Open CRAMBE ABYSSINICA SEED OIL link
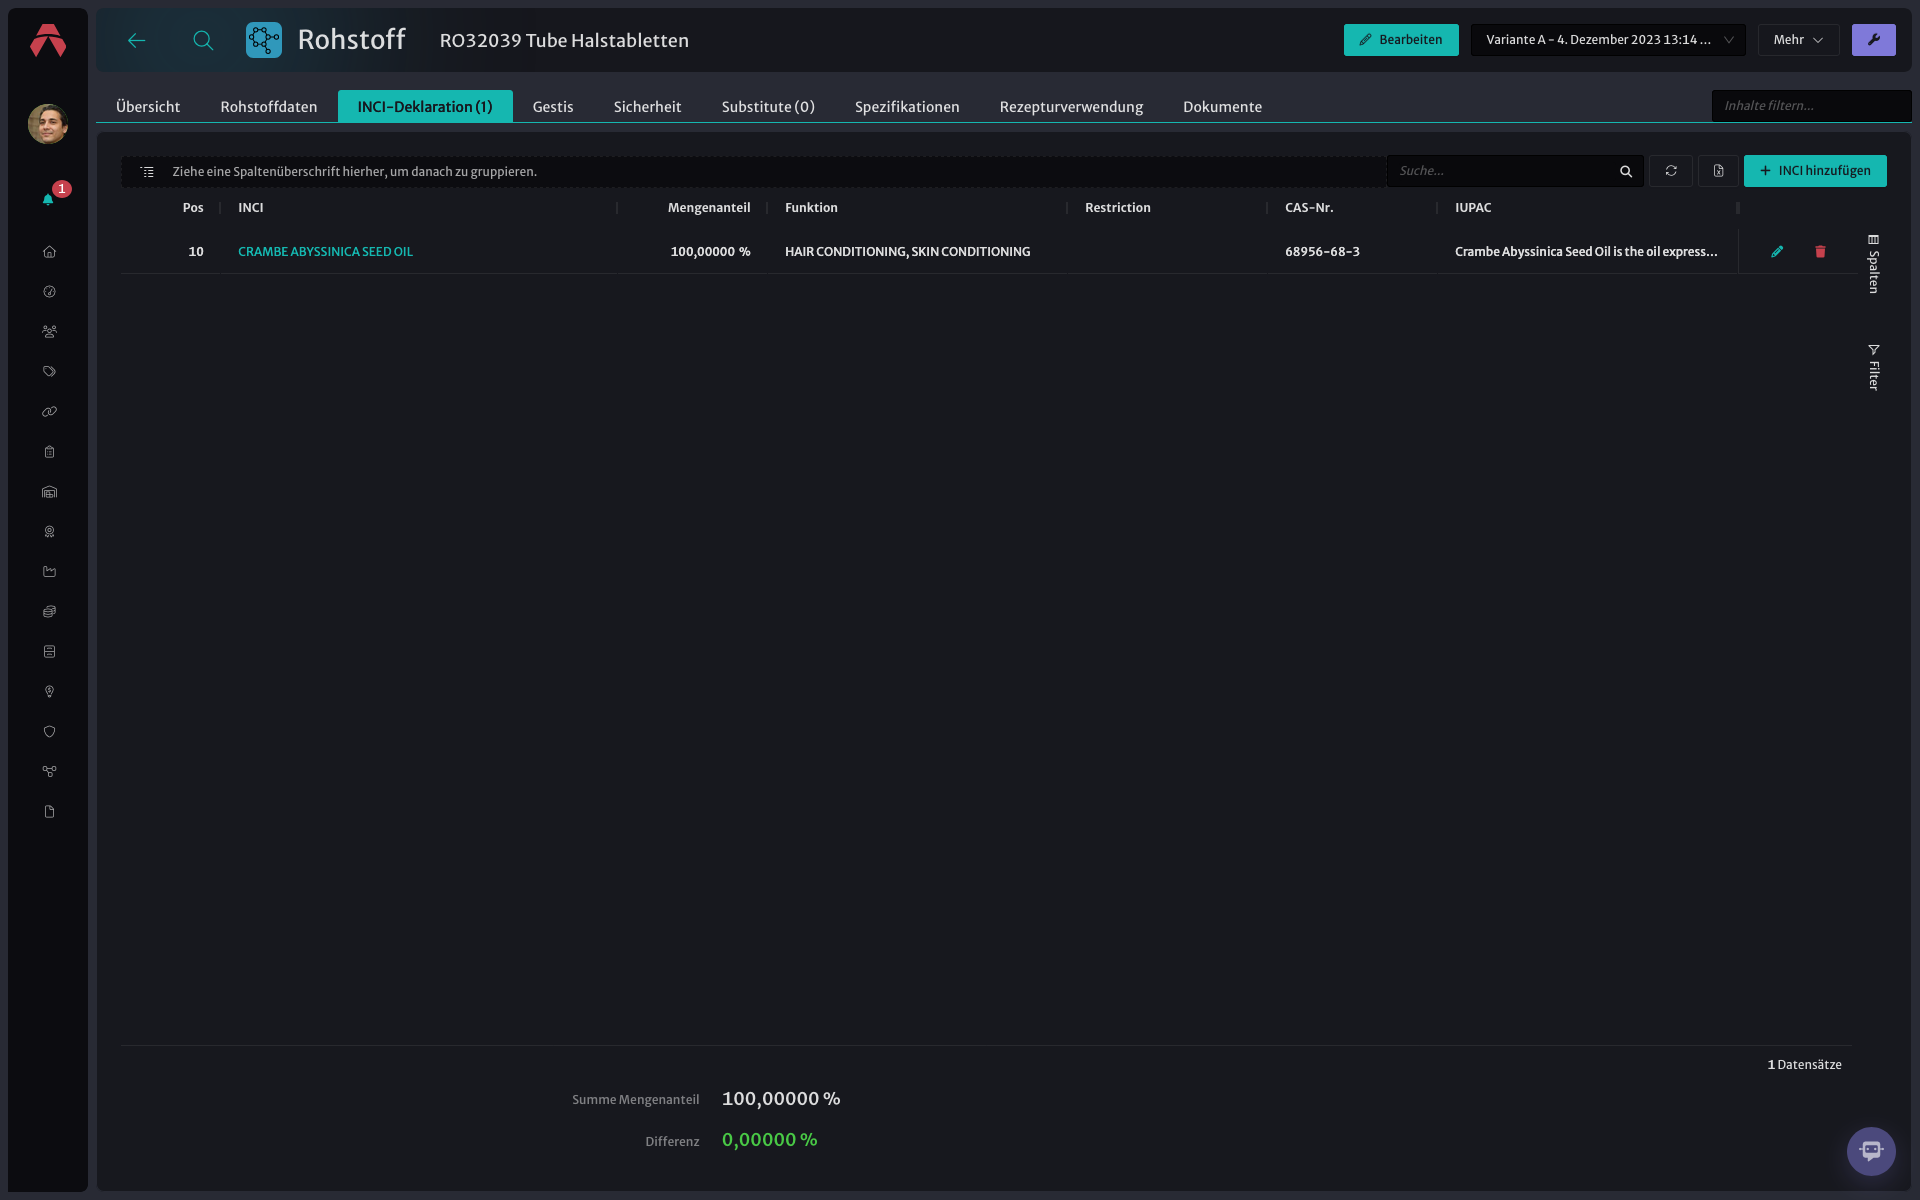Screen dimensions: 1920x1200 pyautogui.click(x=325, y=252)
